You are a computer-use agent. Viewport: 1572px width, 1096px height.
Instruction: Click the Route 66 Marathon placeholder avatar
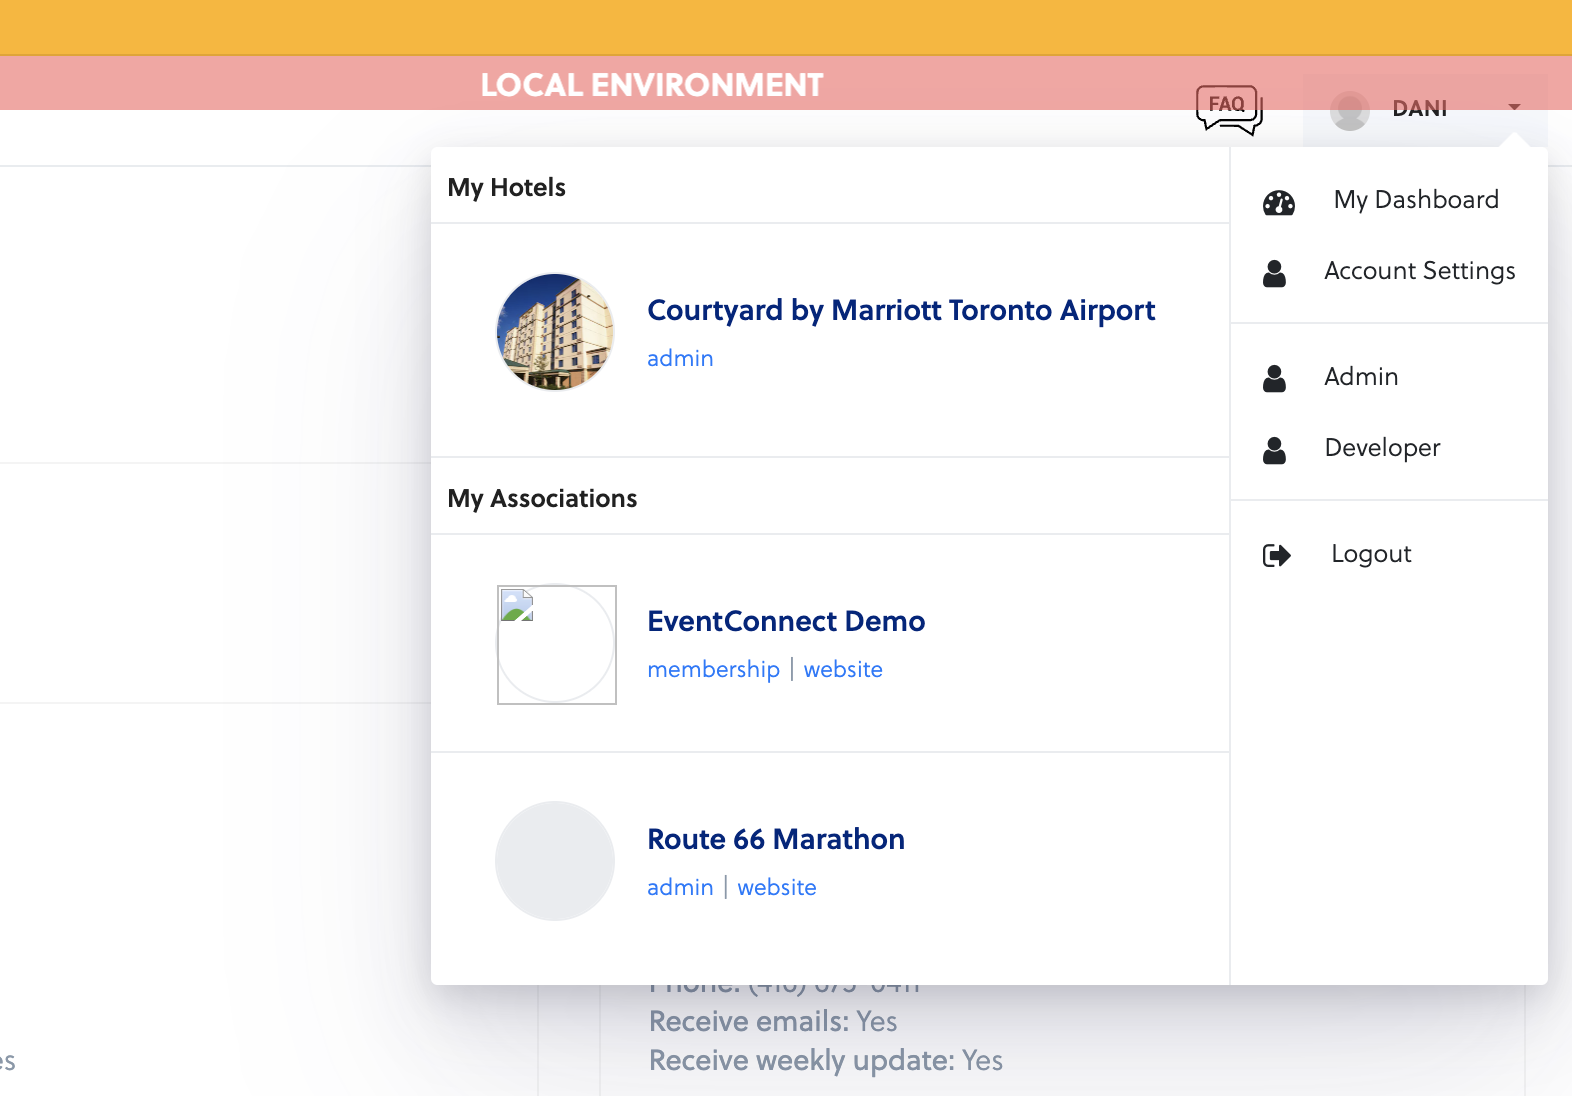(555, 861)
